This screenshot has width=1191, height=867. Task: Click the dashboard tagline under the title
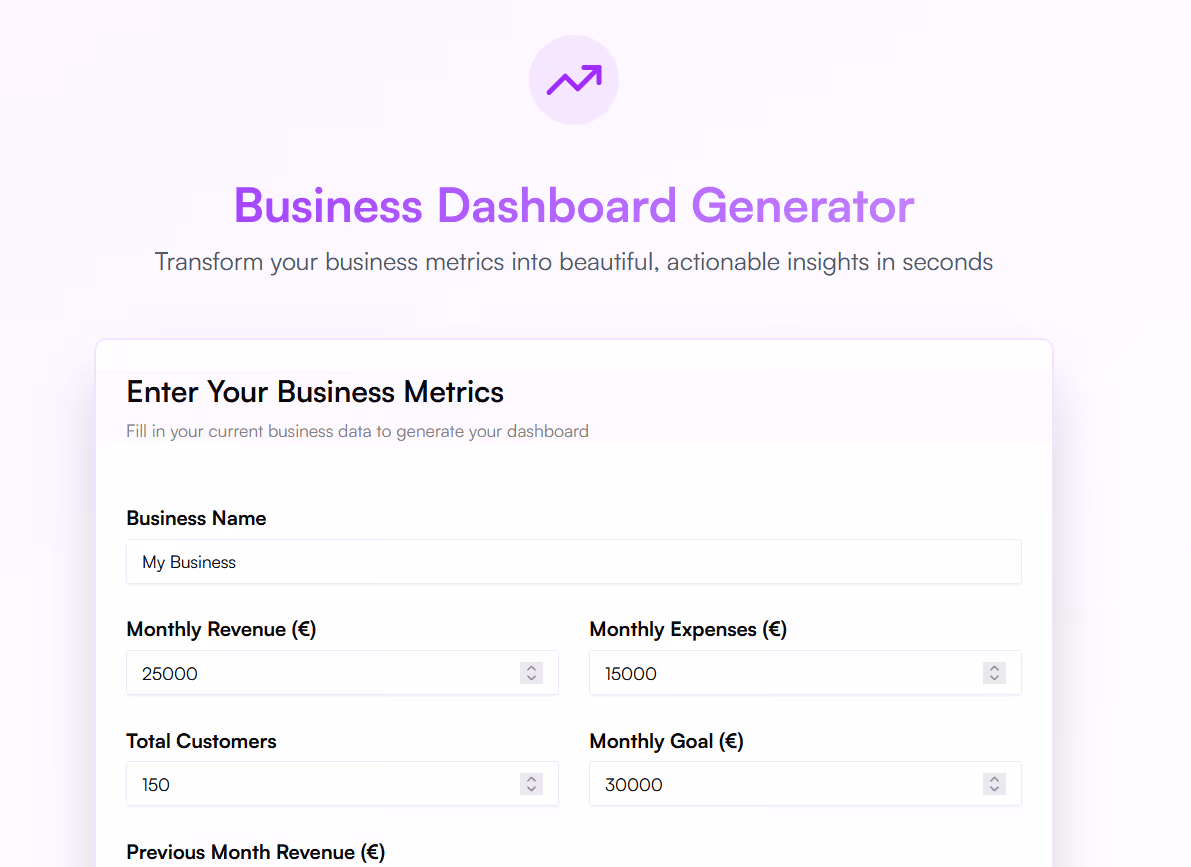coord(573,261)
